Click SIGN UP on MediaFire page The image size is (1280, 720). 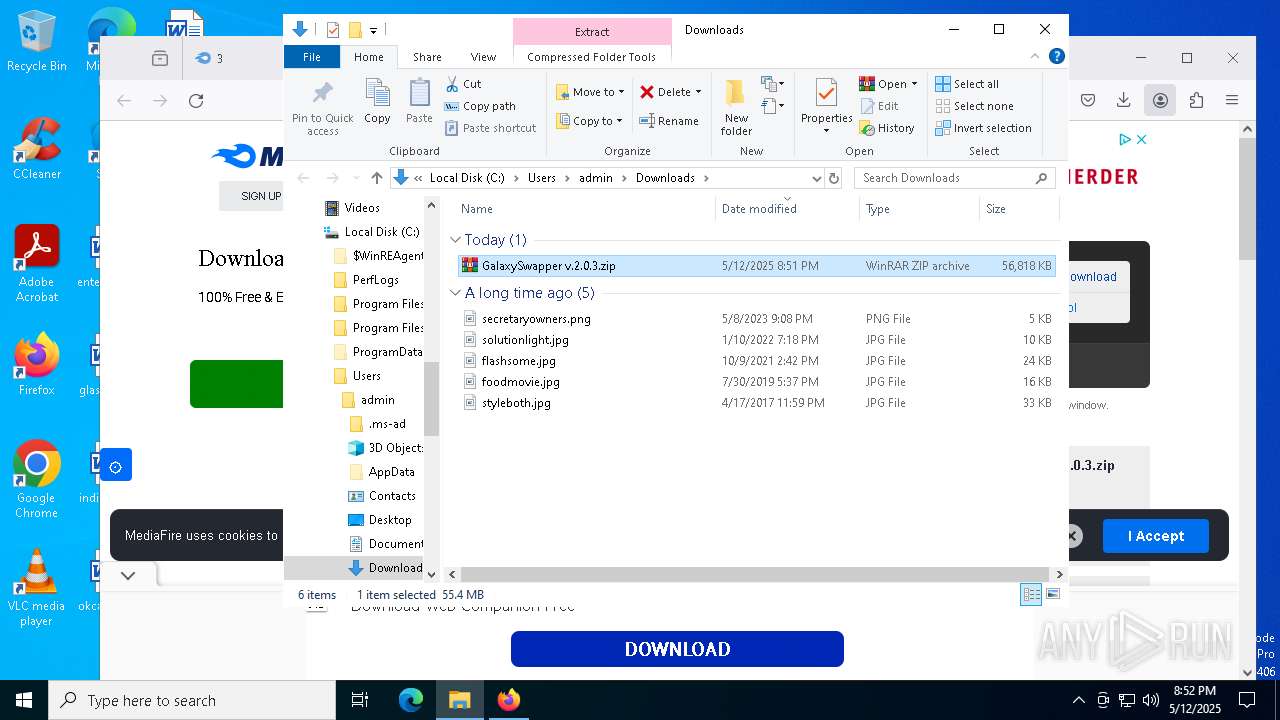point(261,196)
